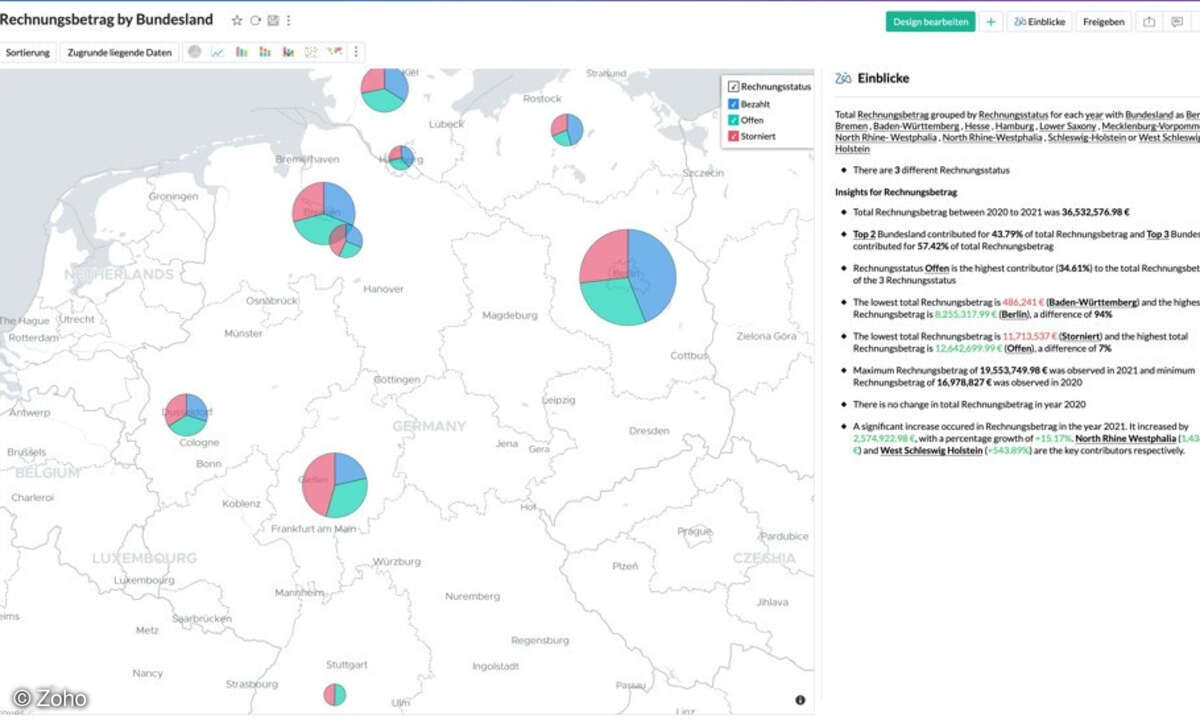Click the 'Hesse' link in the insights summary
Screen dimensions: 1200x720
pyautogui.click(x=977, y=127)
